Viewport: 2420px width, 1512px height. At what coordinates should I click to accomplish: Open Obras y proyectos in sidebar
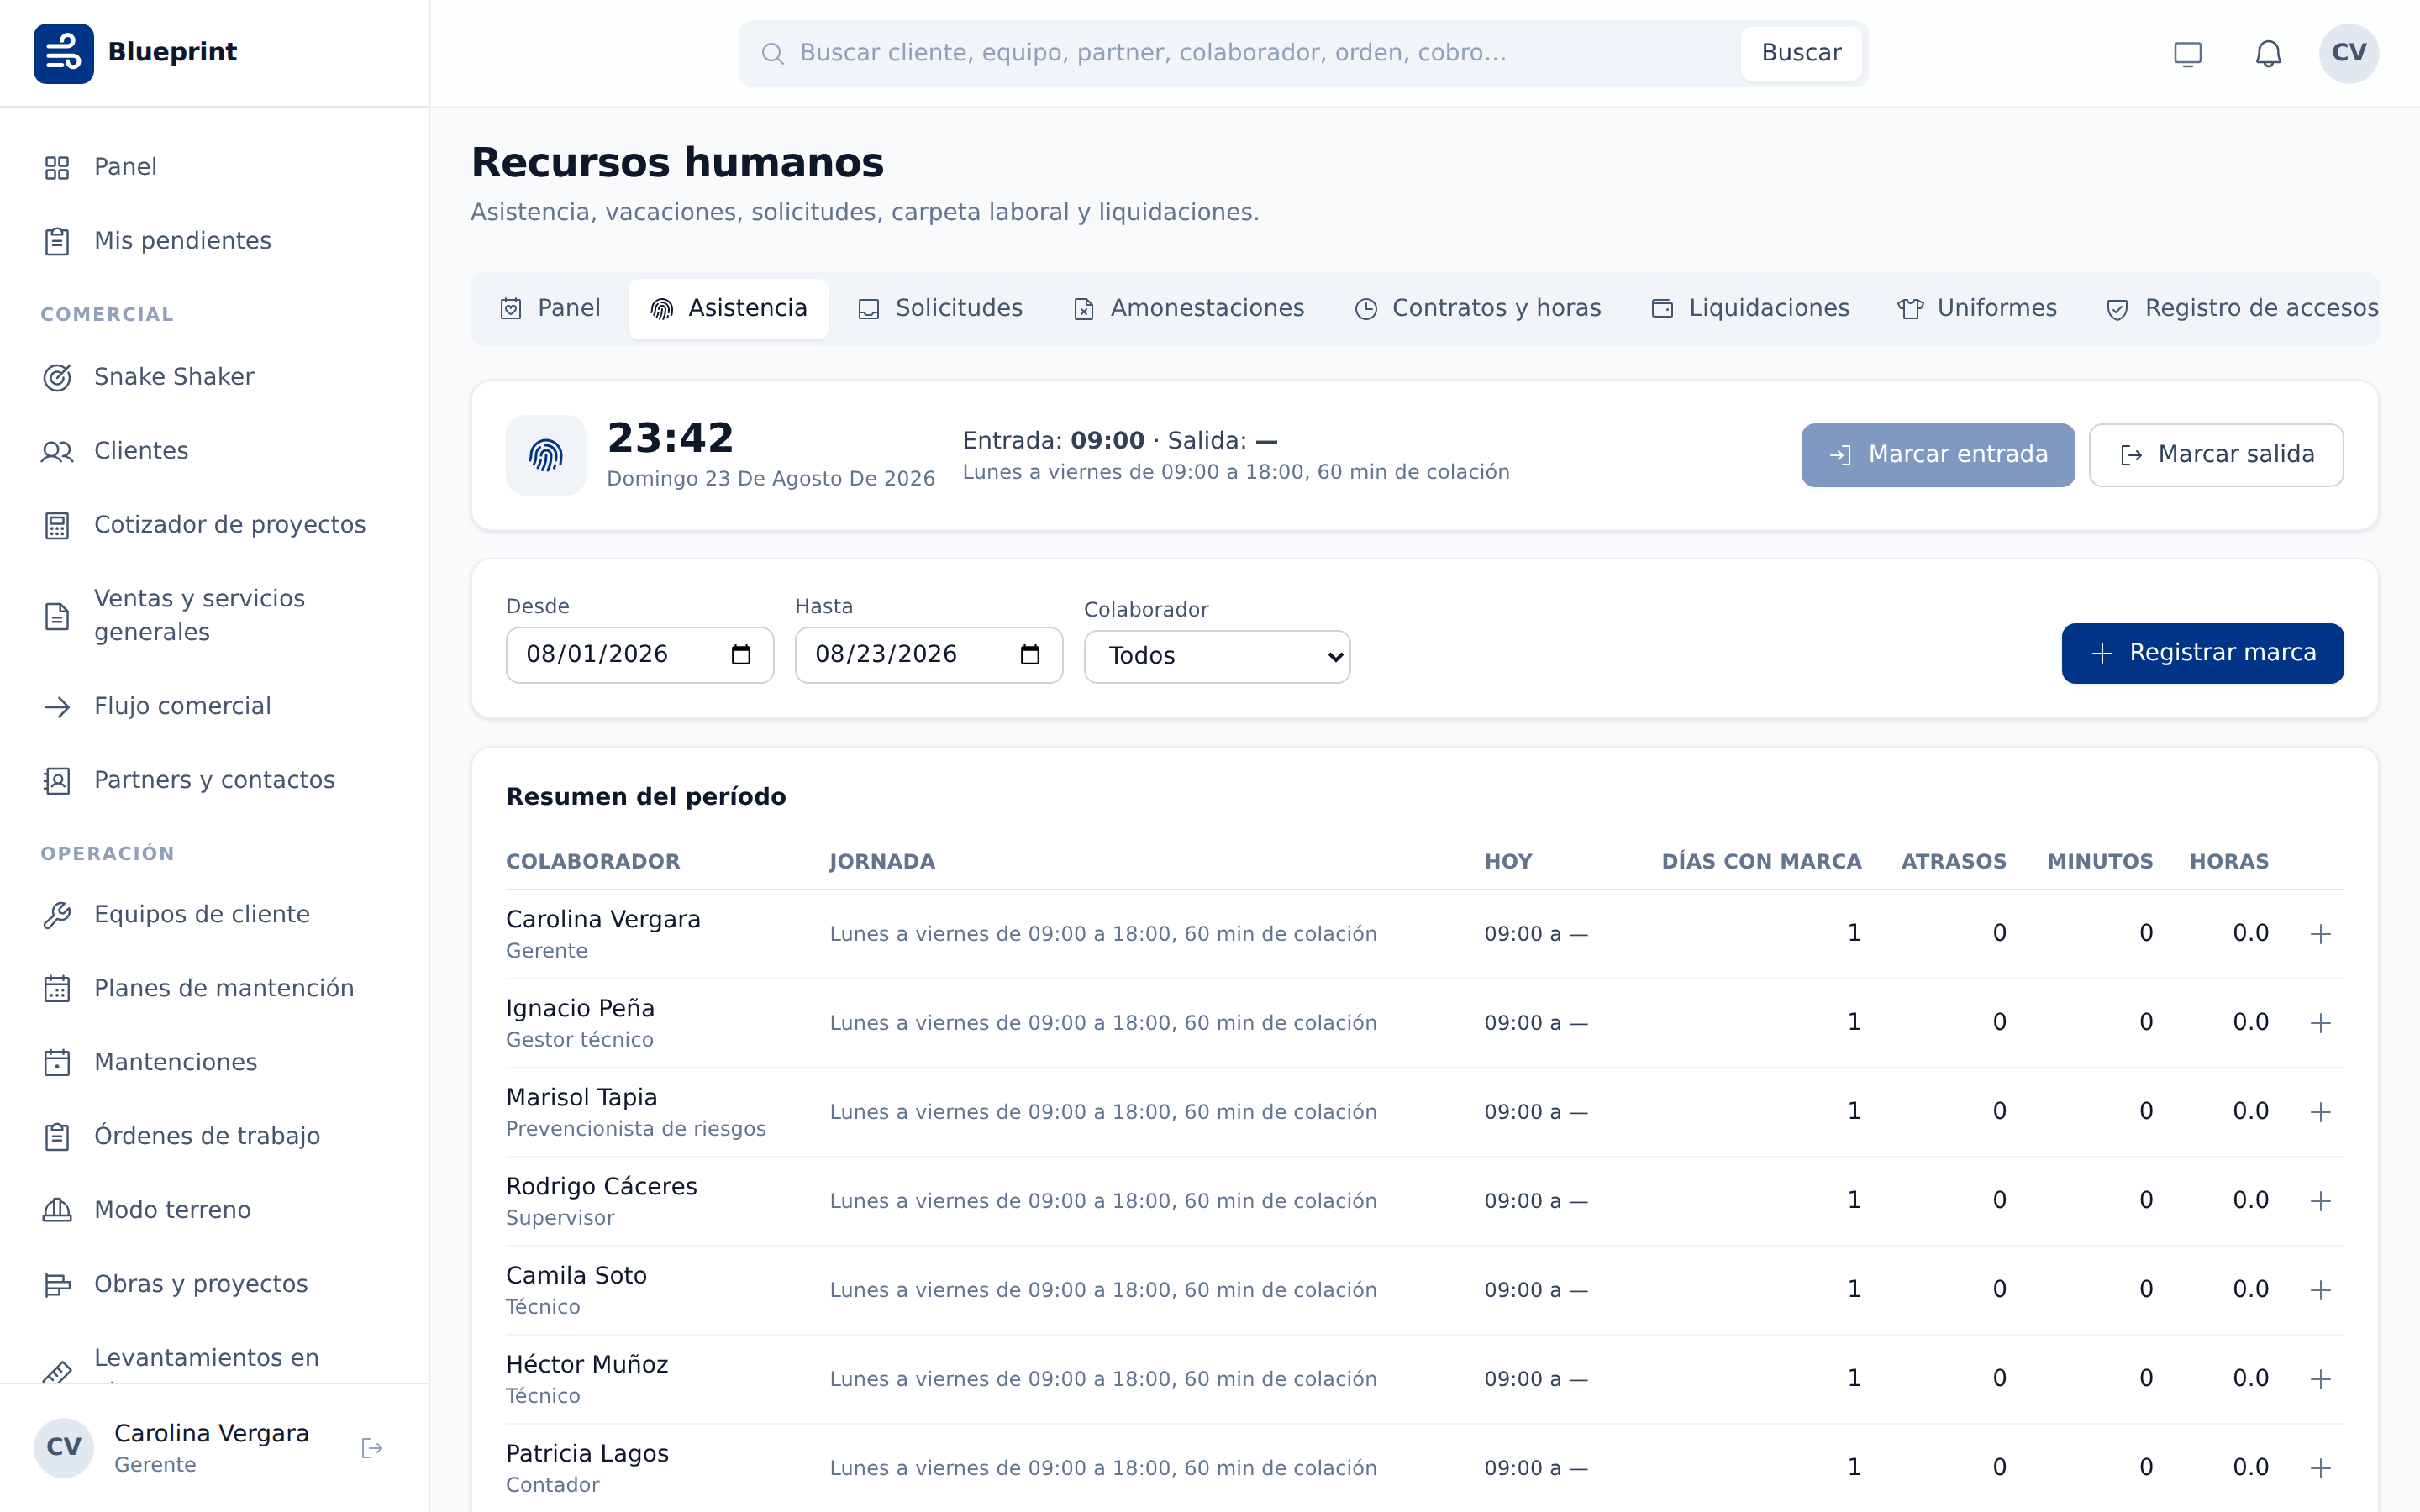214,1285
